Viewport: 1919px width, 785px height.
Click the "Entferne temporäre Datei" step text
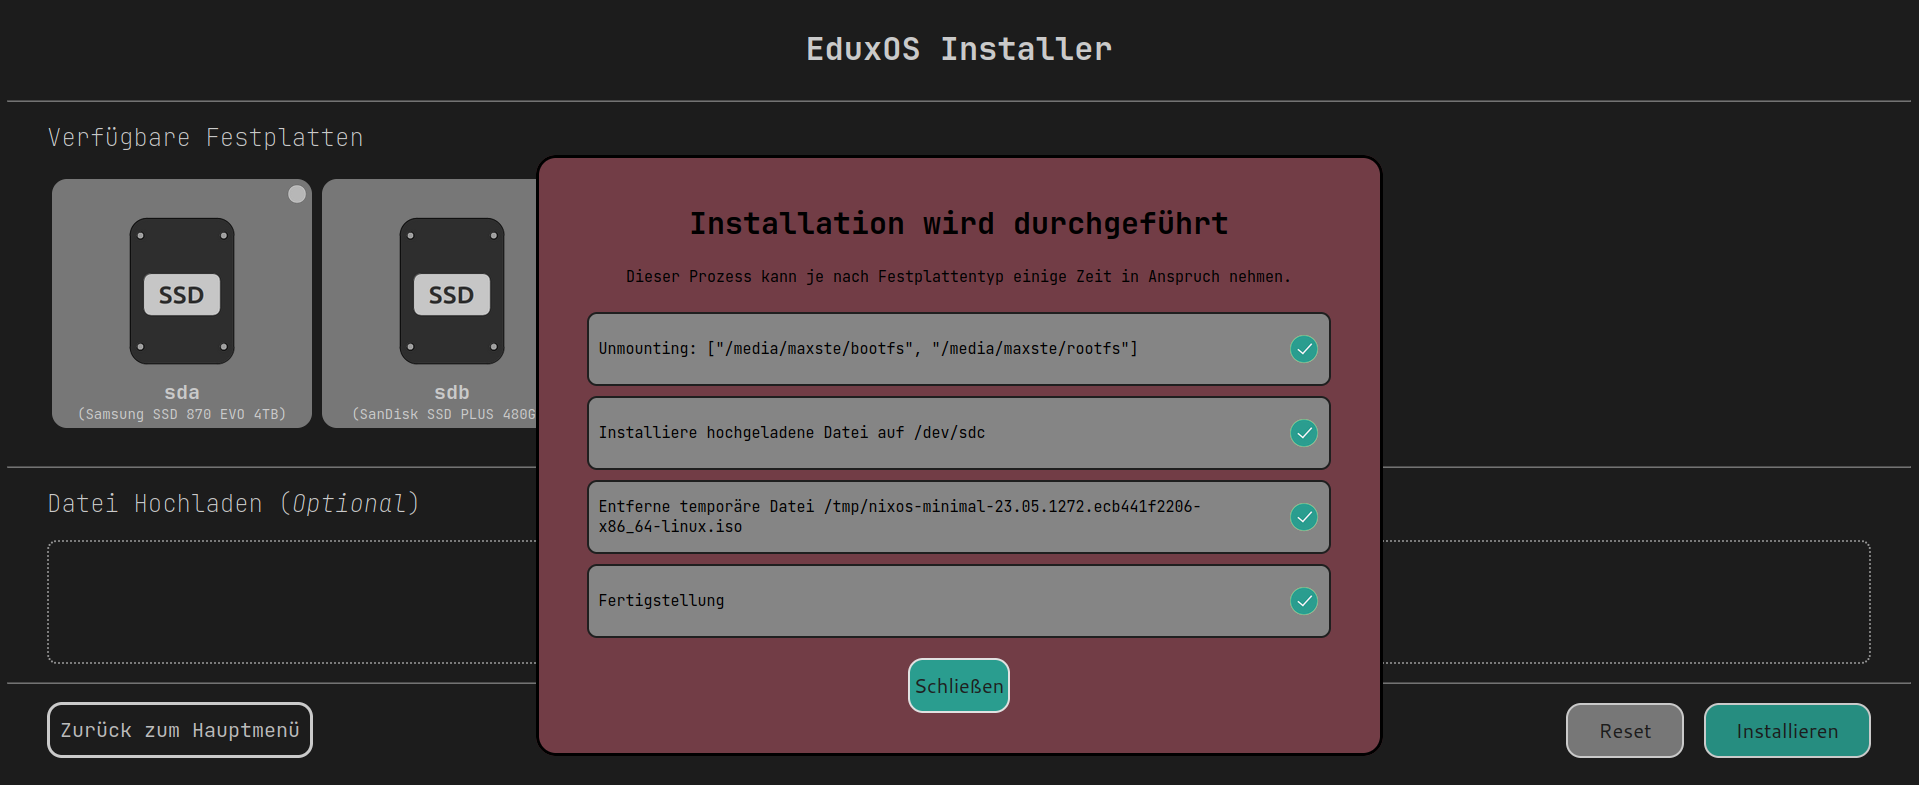(898, 516)
